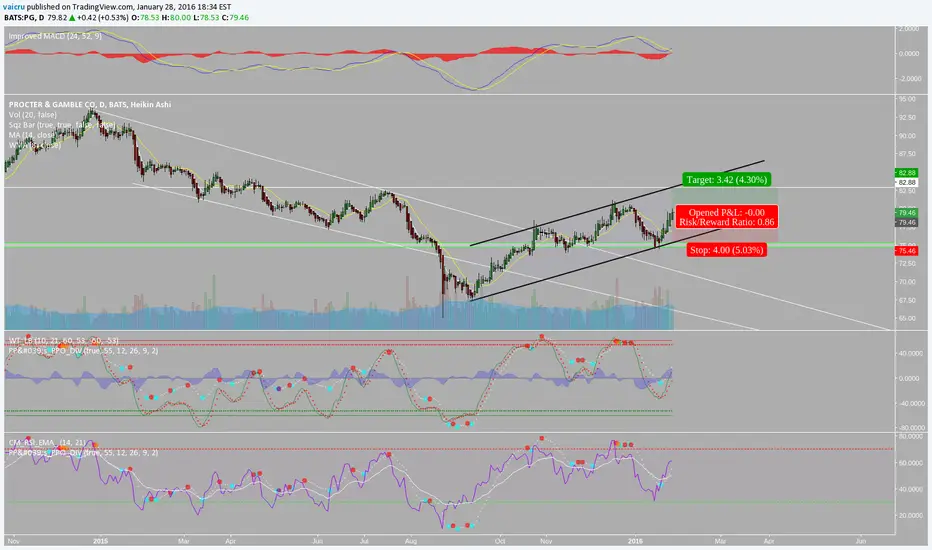932x550 pixels.
Task: Click the 70.00 price axis label
Action: pos(907,282)
